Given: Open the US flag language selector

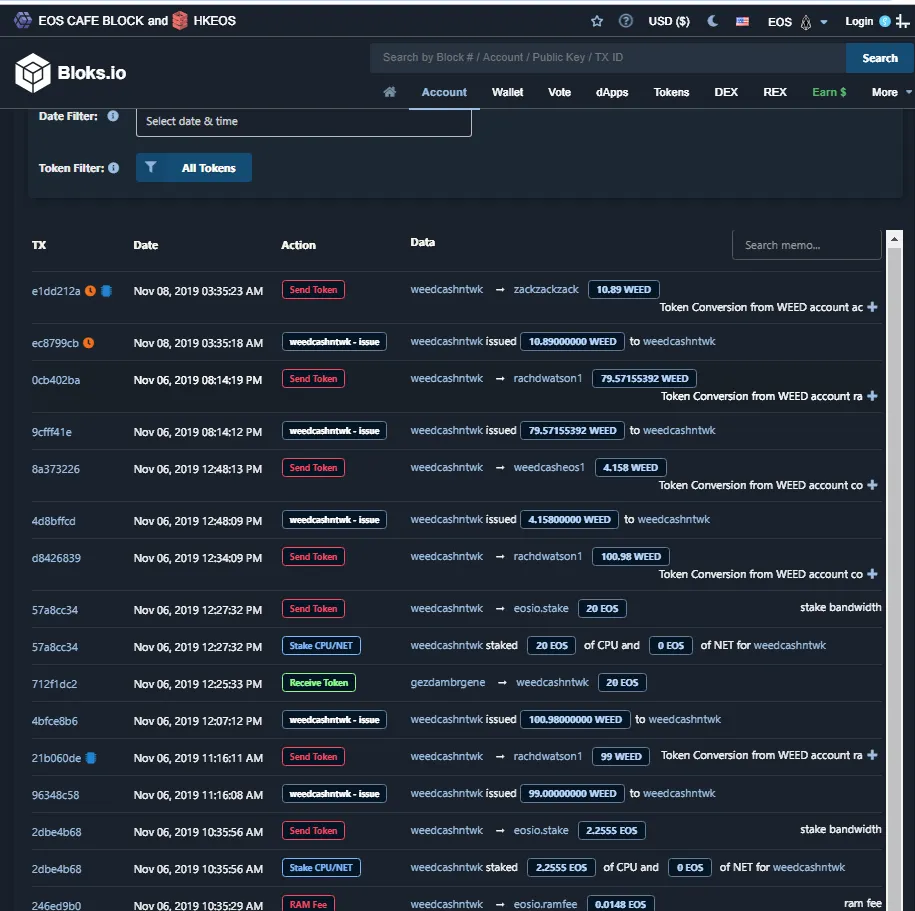Looking at the screenshot, I should 742,22.
